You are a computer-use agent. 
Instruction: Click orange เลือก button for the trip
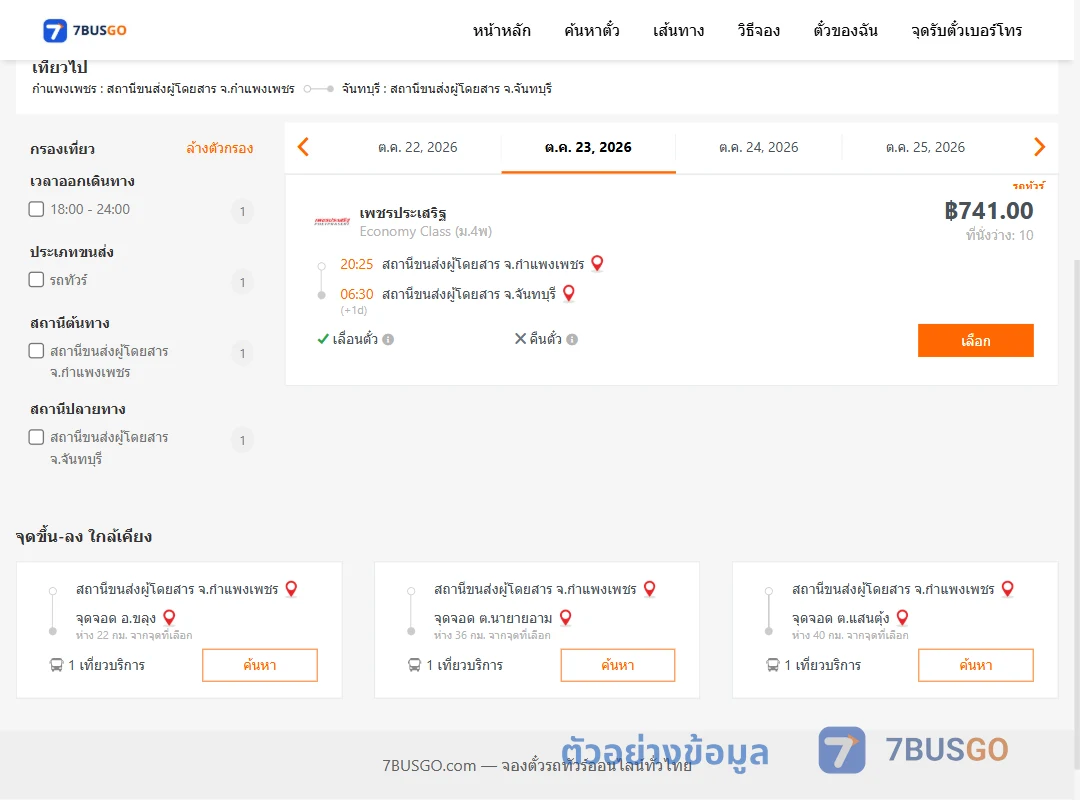975,340
